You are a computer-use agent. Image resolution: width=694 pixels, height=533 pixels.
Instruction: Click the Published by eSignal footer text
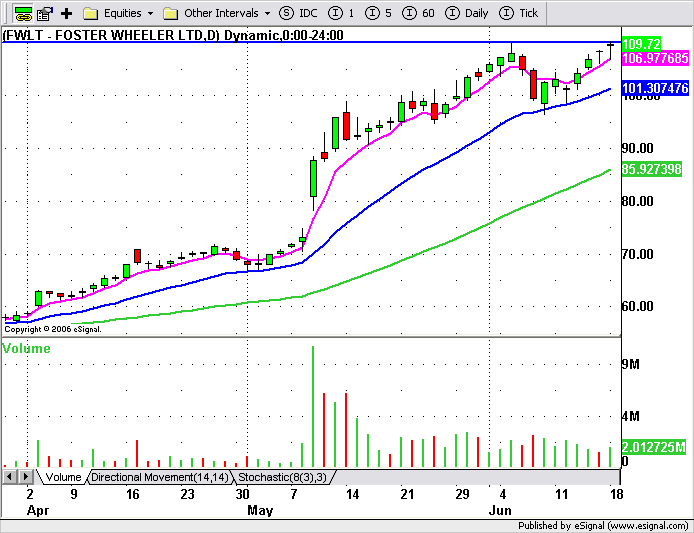click(603, 526)
